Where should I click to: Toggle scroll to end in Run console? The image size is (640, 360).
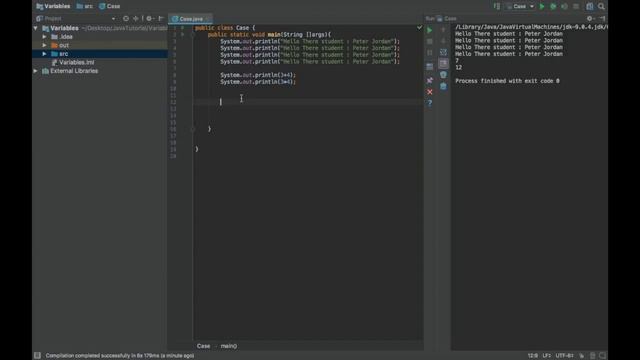point(443,63)
